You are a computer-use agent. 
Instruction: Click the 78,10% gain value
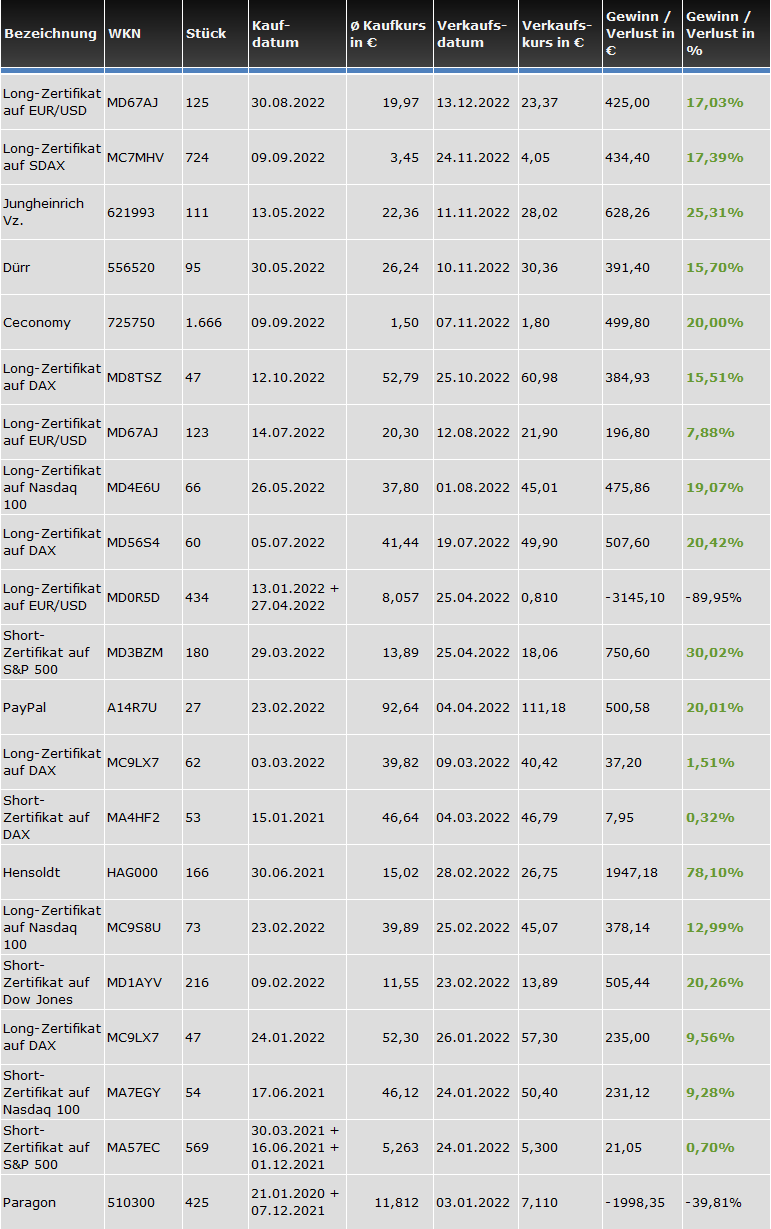tap(714, 873)
